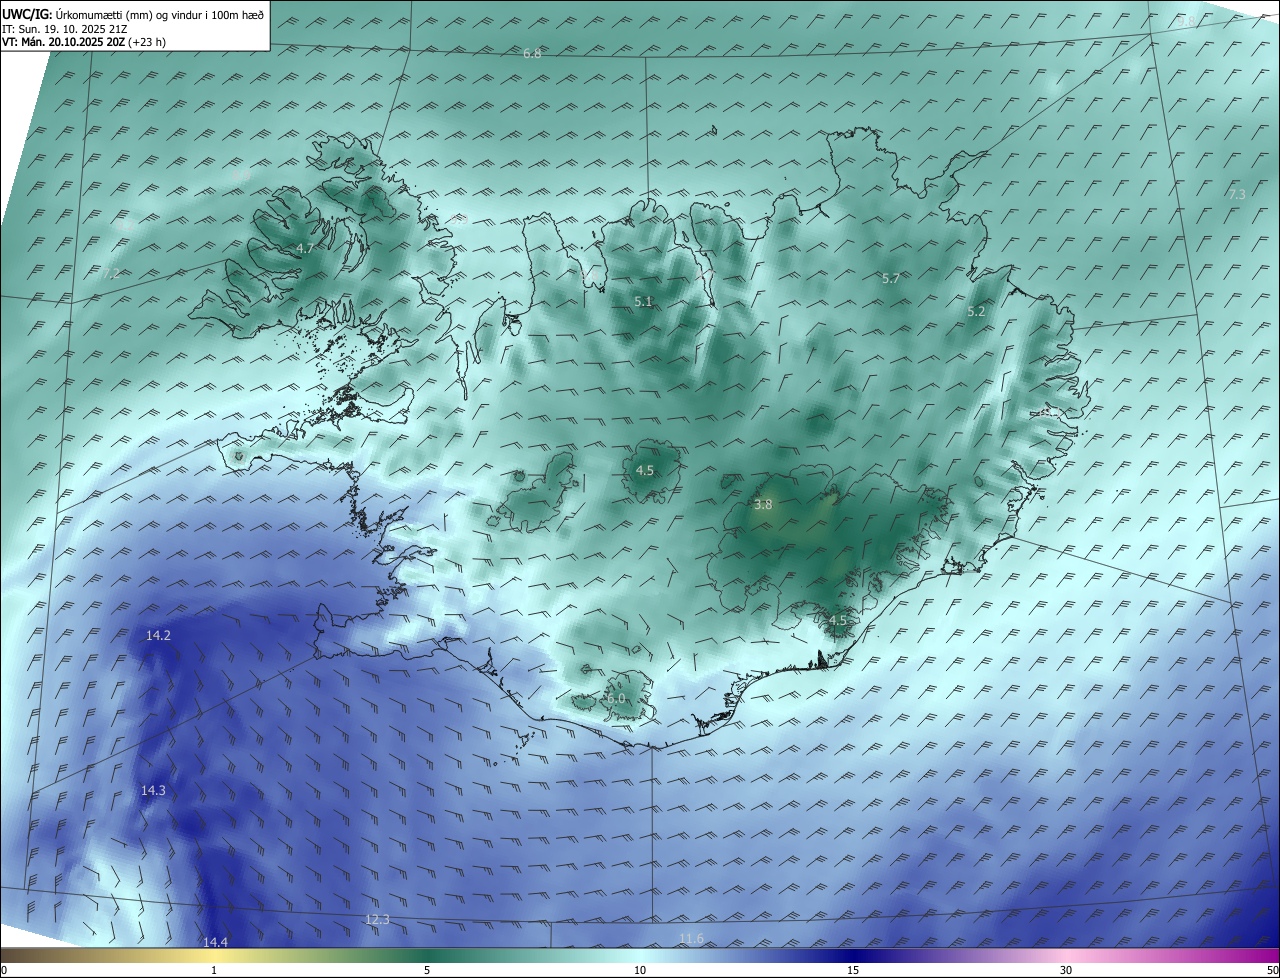This screenshot has width=1280, height=978.
Task: Click the color scale tick labeled 30
Action: point(1066,970)
